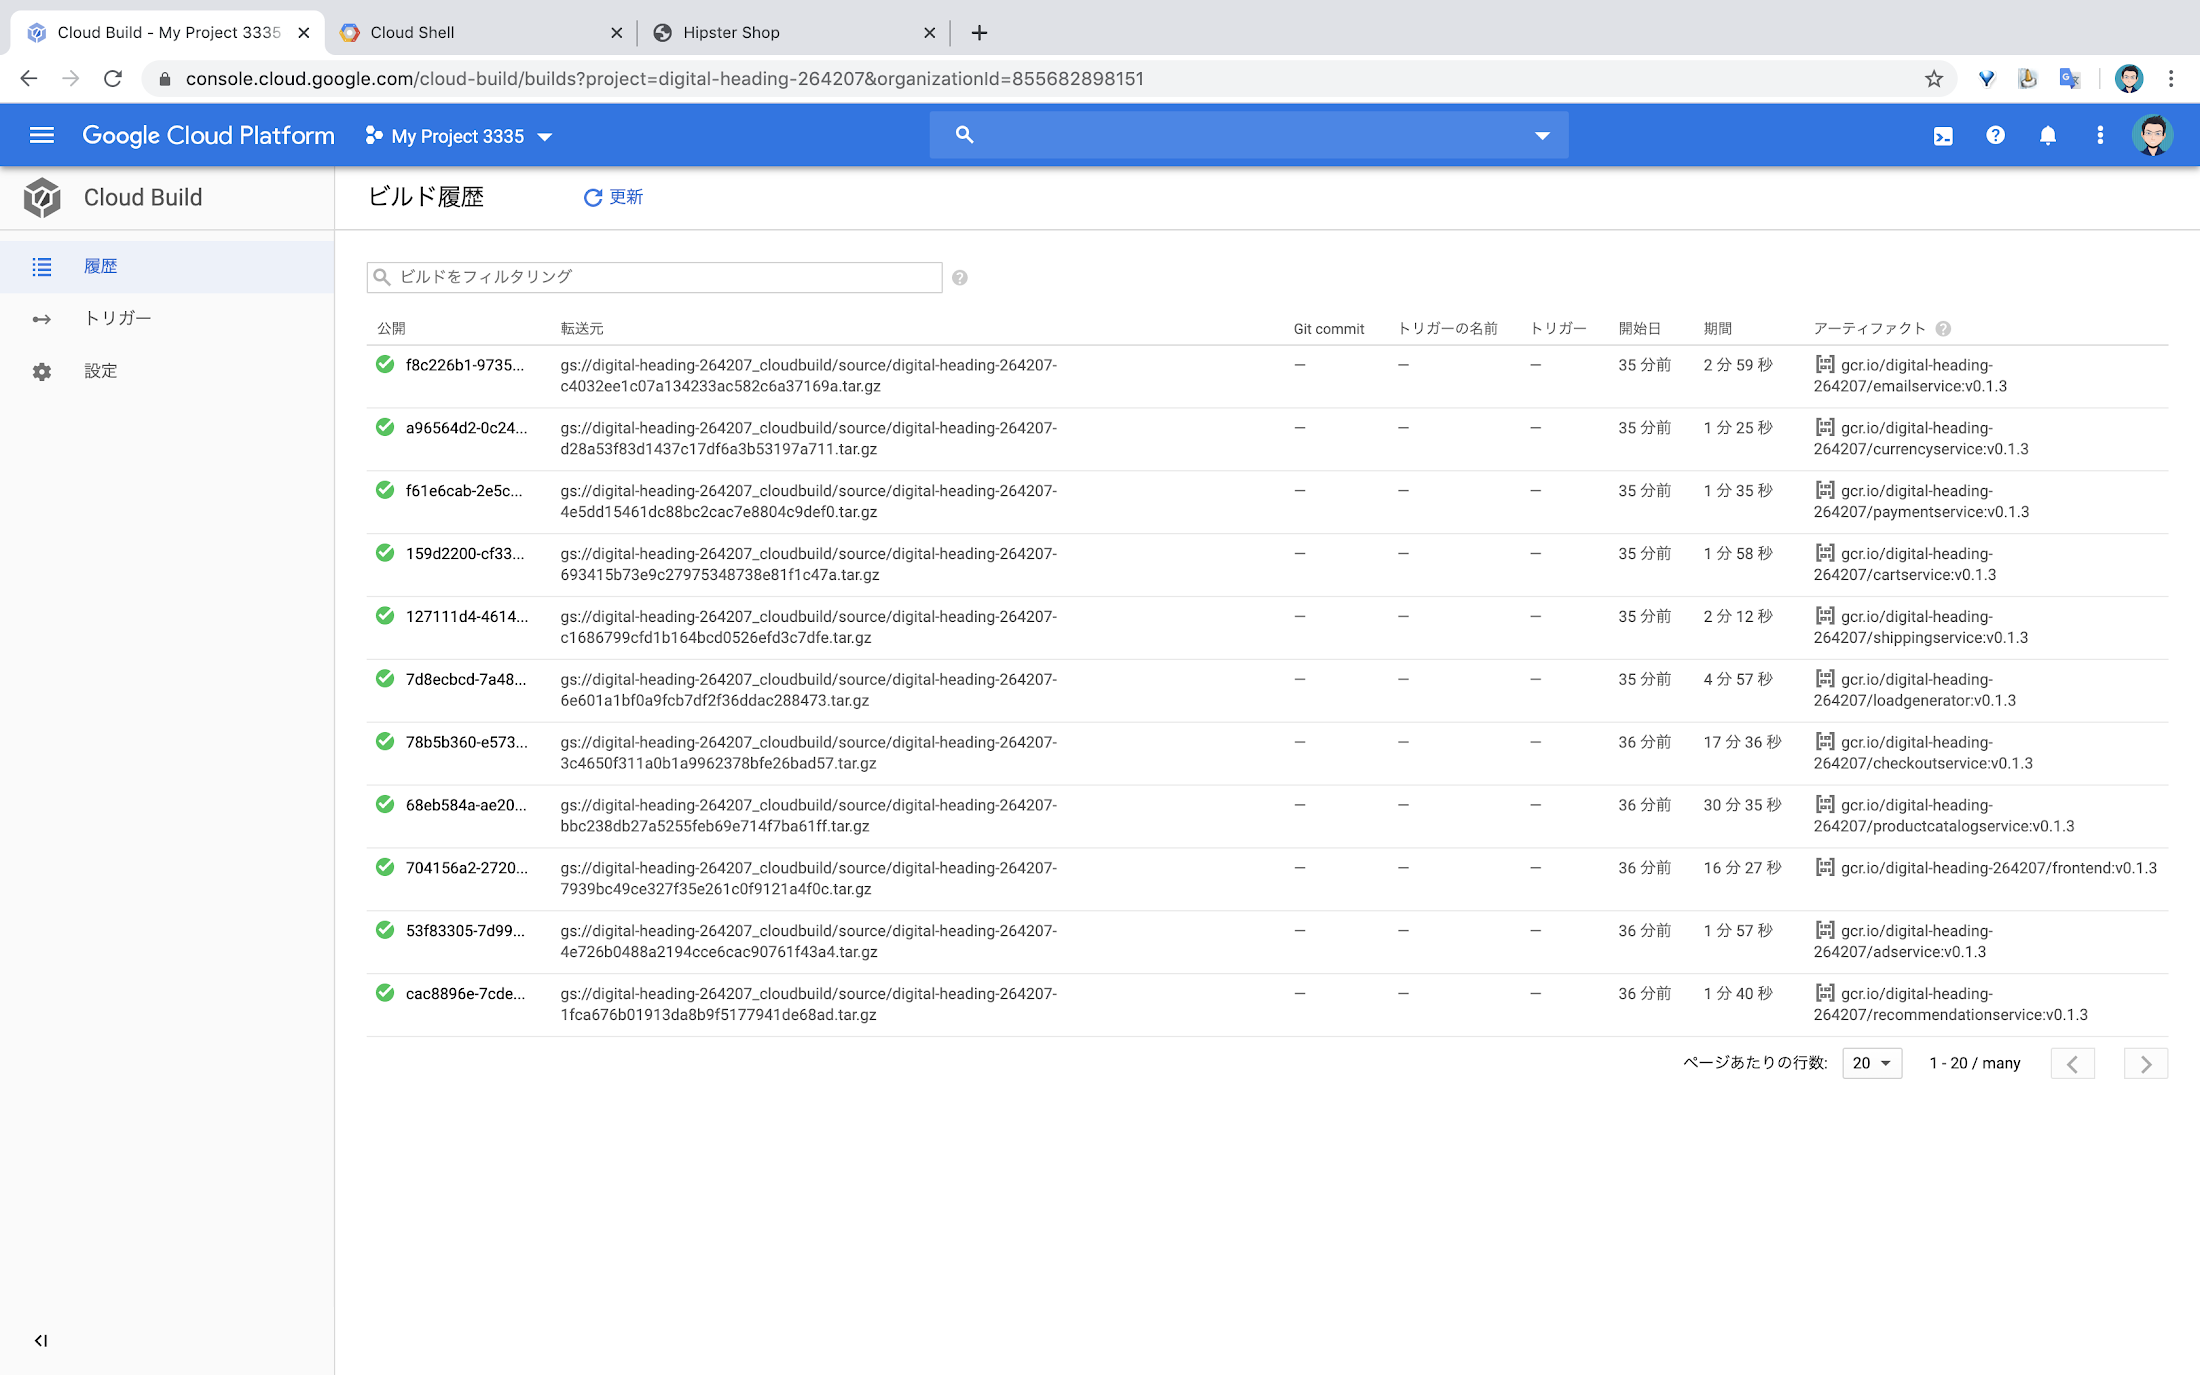Open the three-dot settings menu in blue header
The image size is (2200, 1375).
pos(2100,135)
